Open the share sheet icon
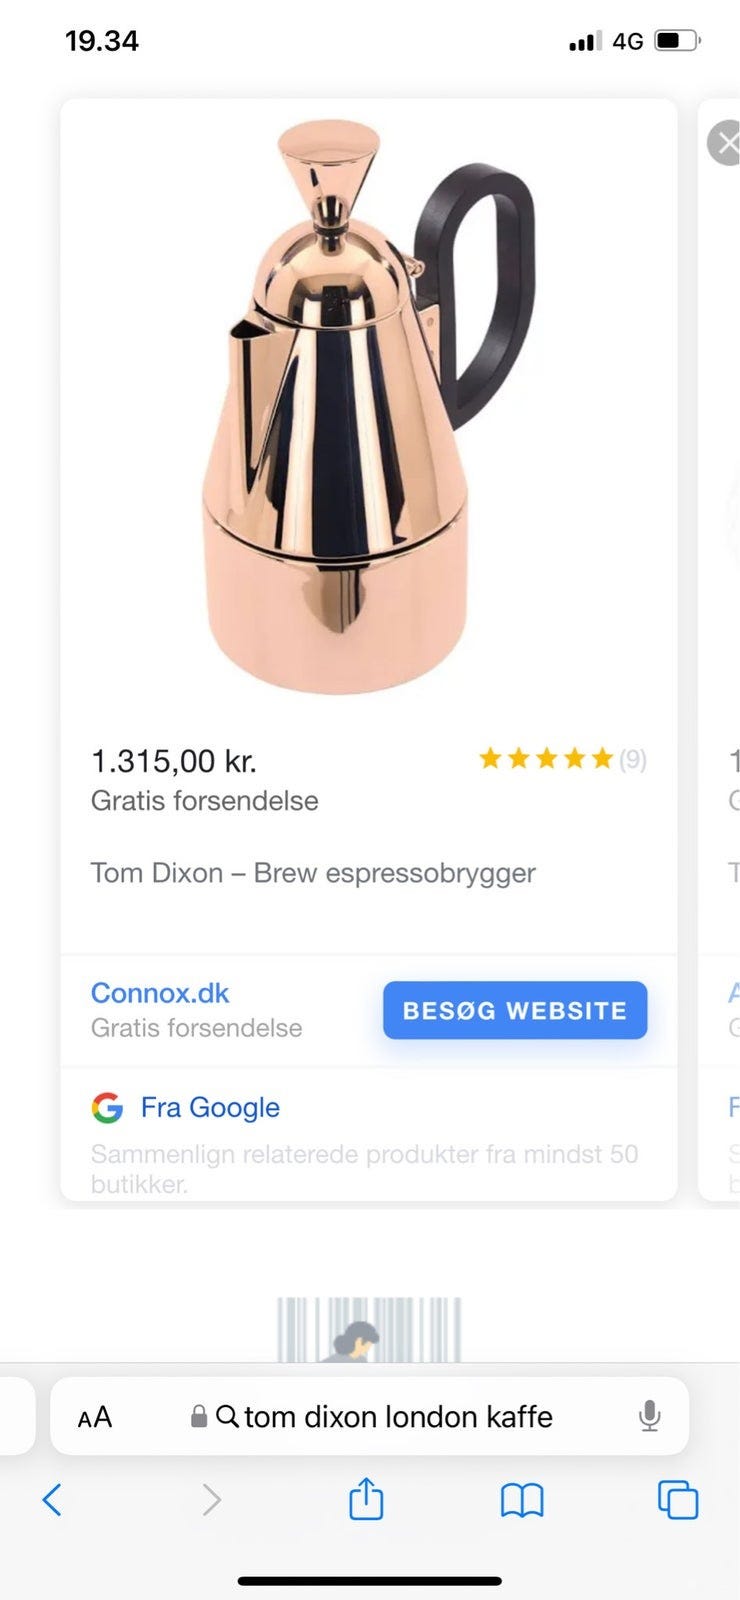Screen dimensions: 740x1600 coord(366,1499)
